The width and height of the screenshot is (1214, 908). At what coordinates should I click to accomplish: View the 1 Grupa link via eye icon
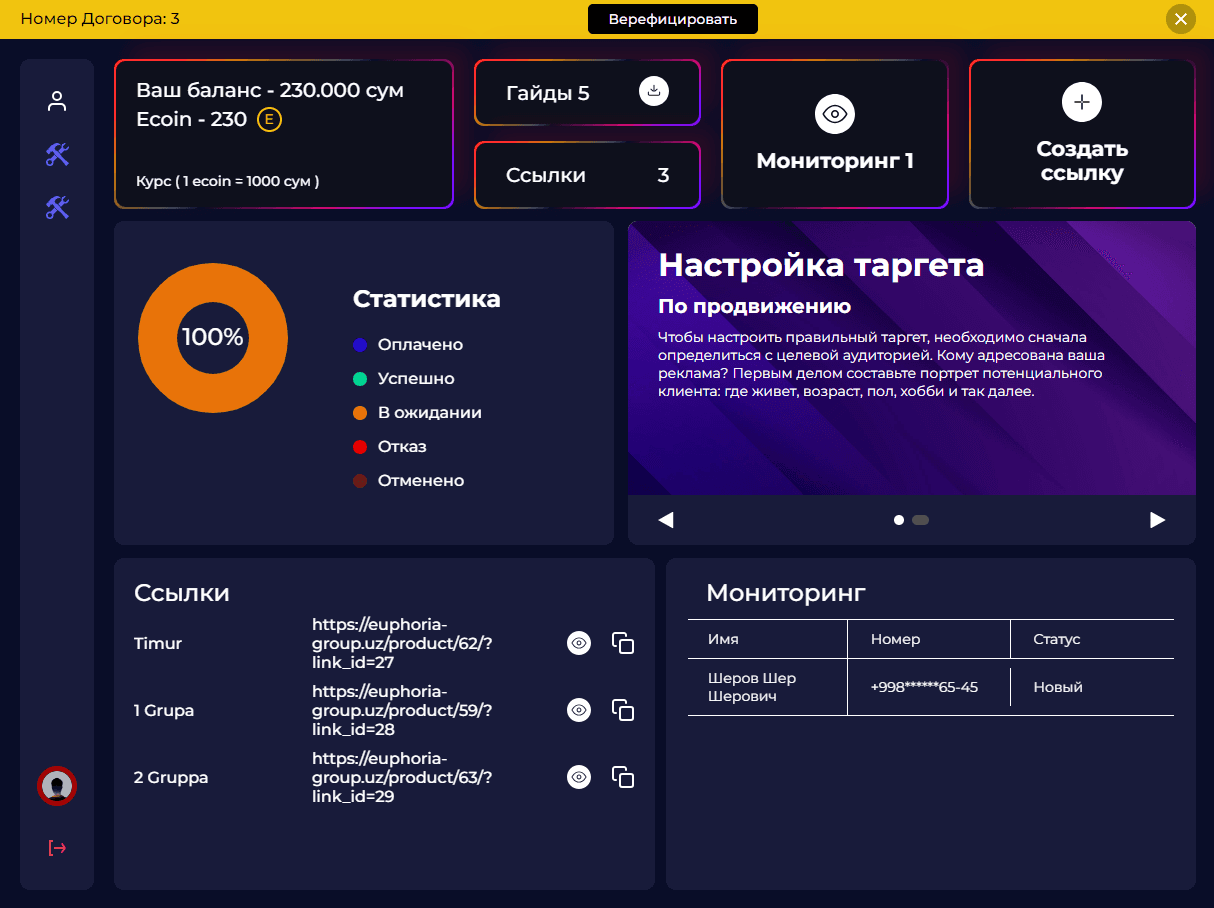[x=579, y=710]
